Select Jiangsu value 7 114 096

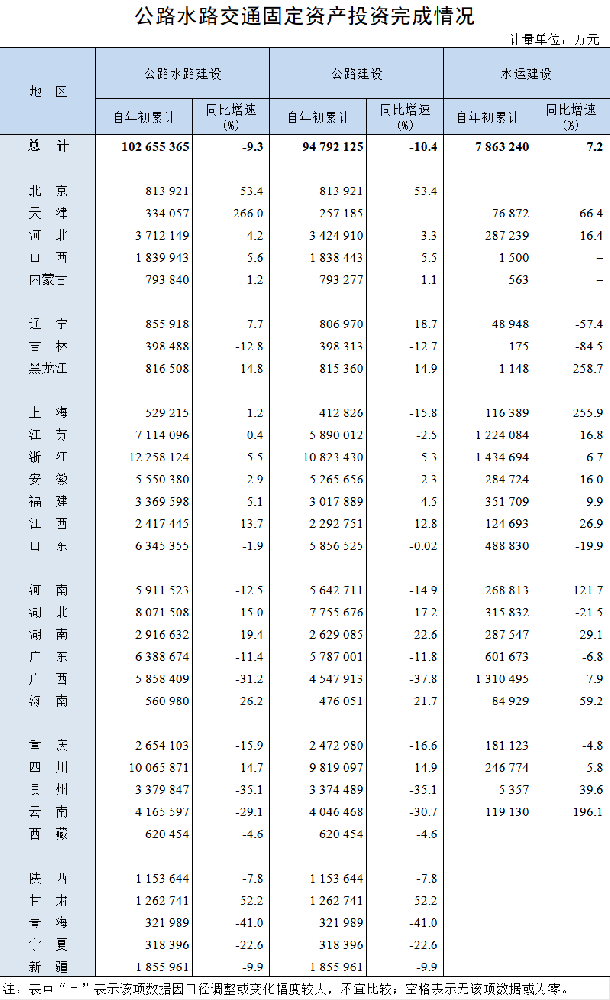coord(162,435)
